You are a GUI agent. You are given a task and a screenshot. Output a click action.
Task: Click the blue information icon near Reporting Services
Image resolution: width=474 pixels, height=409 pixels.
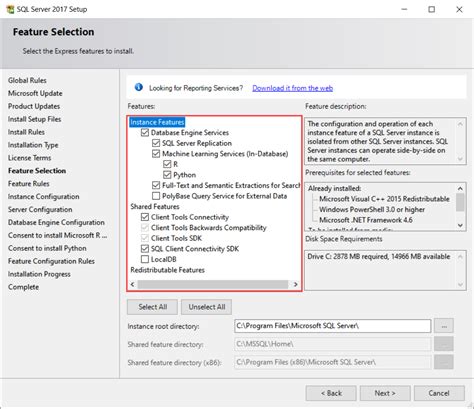coord(139,87)
